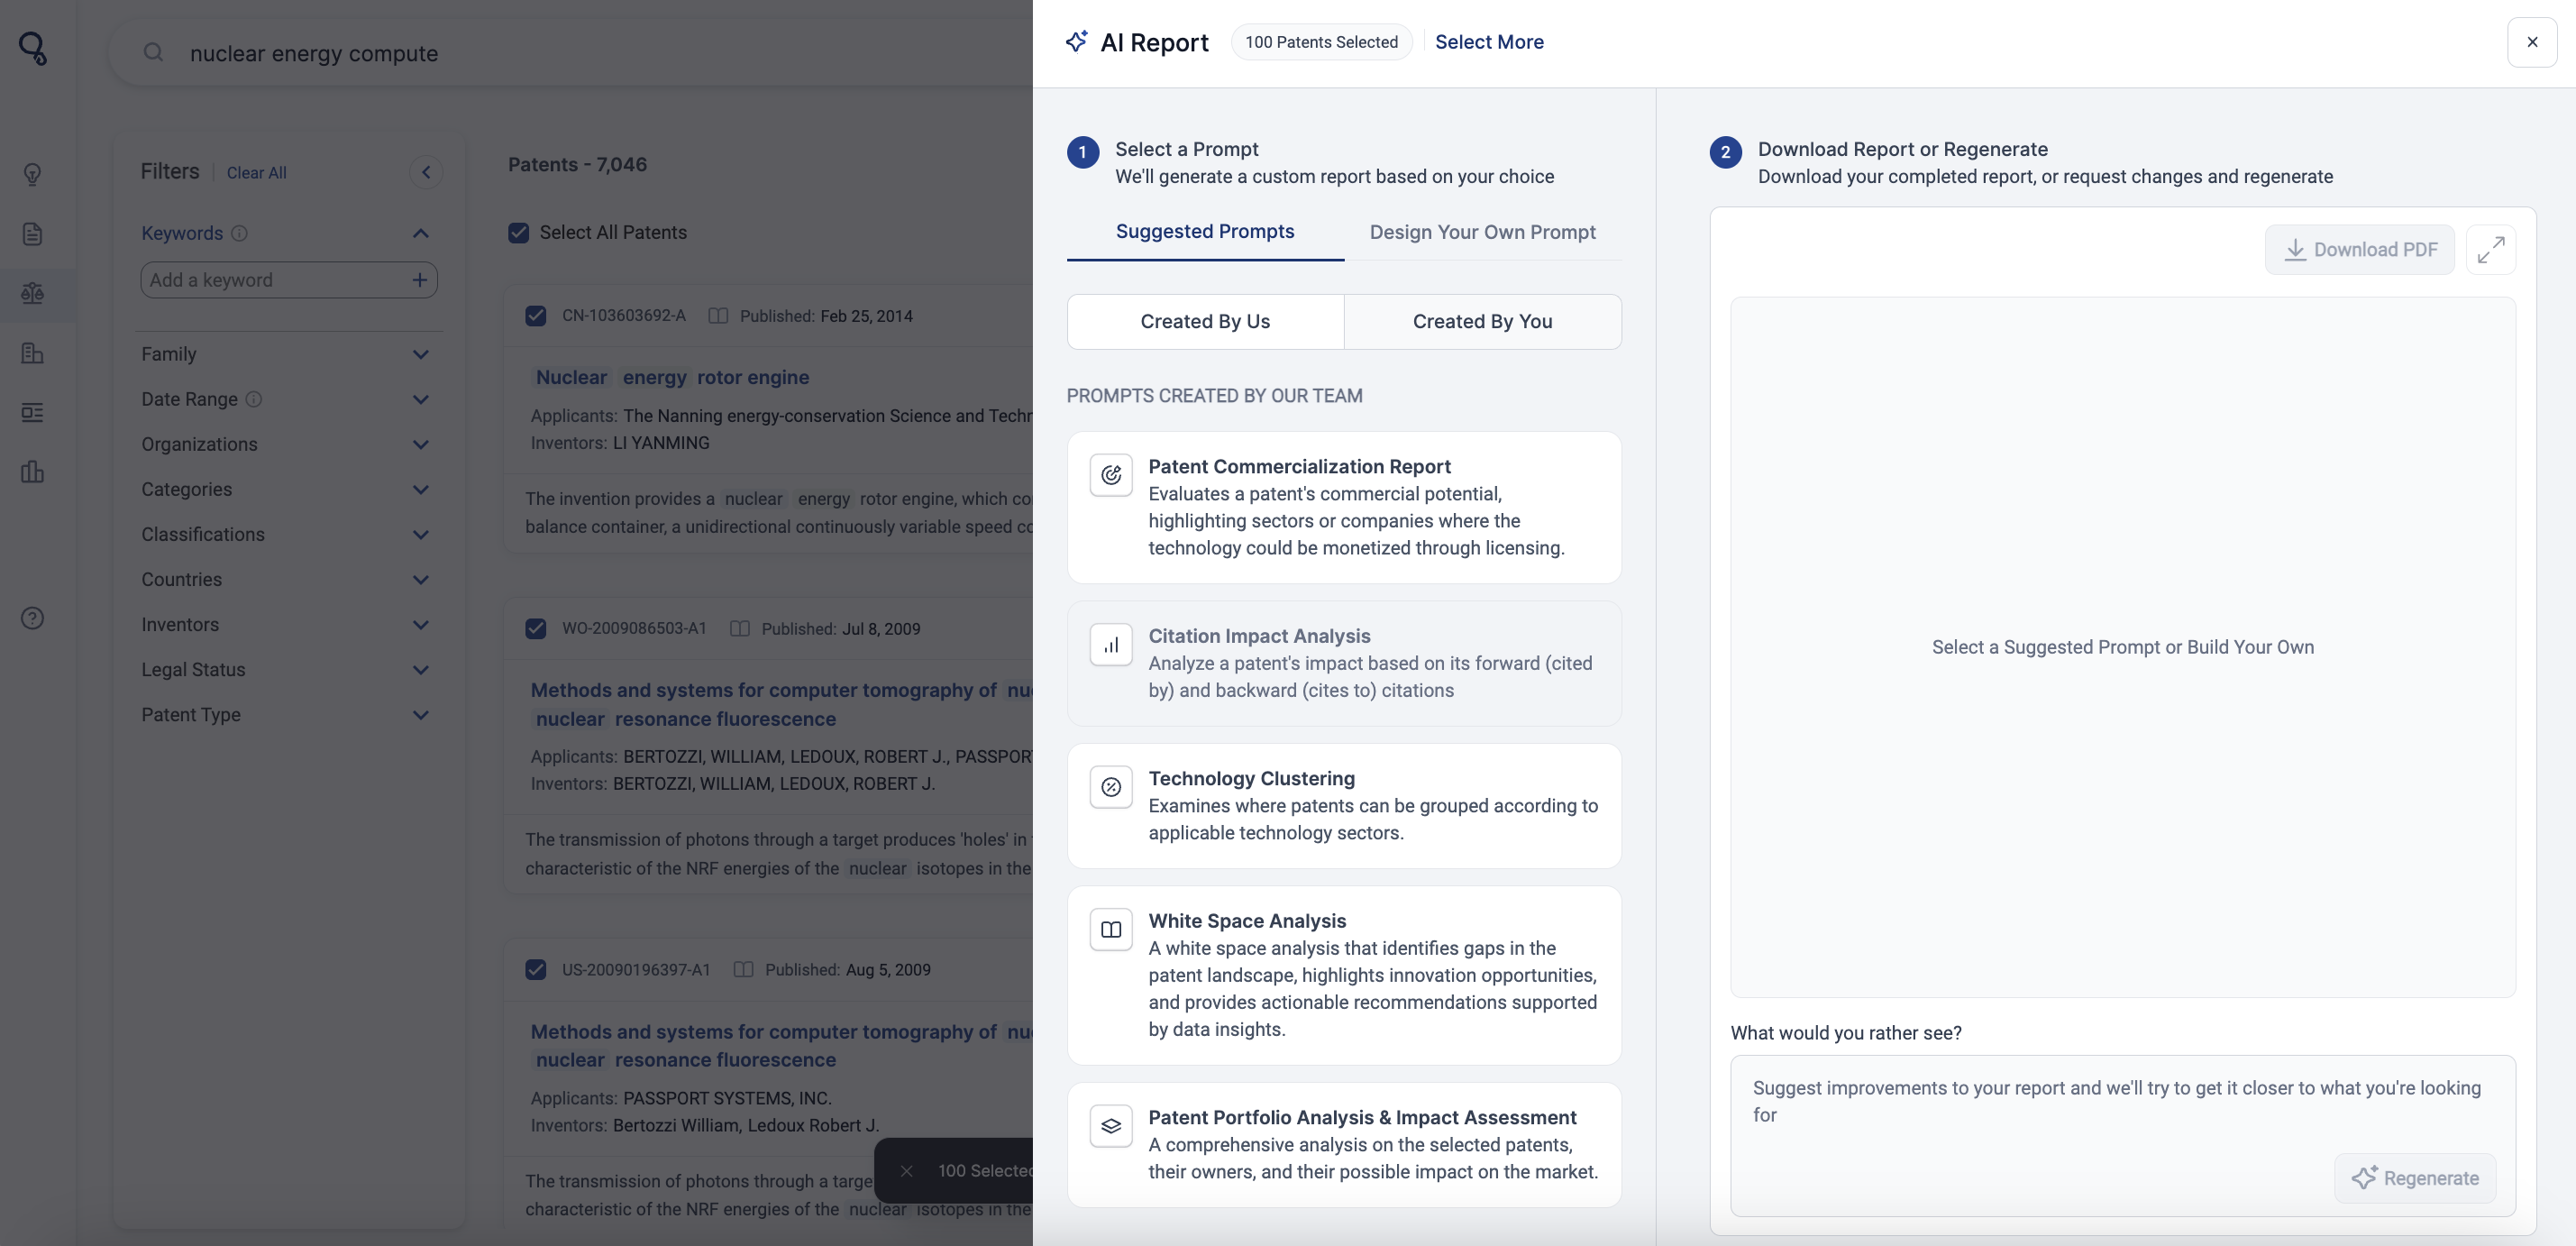Choose Technology Clustering prompt title
Viewport: 2576px width, 1246px height.
(x=1251, y=778)
